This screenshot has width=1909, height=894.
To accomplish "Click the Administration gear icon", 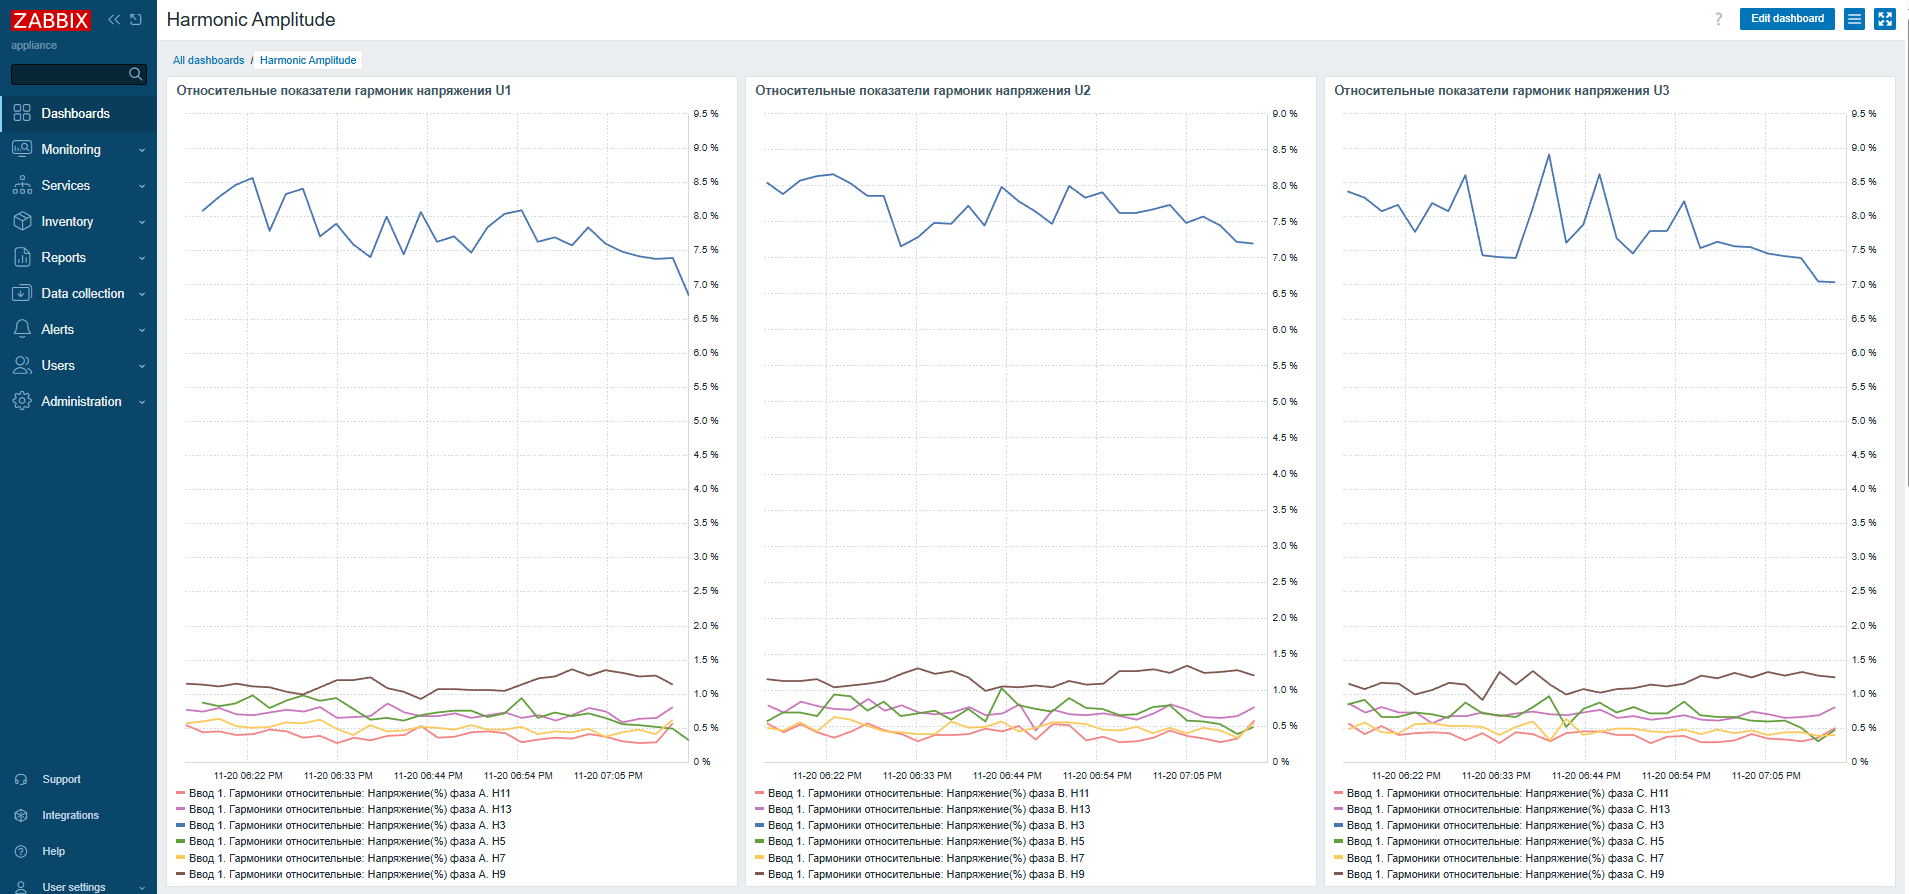I will pyautogui.click(x=22, y=401).
